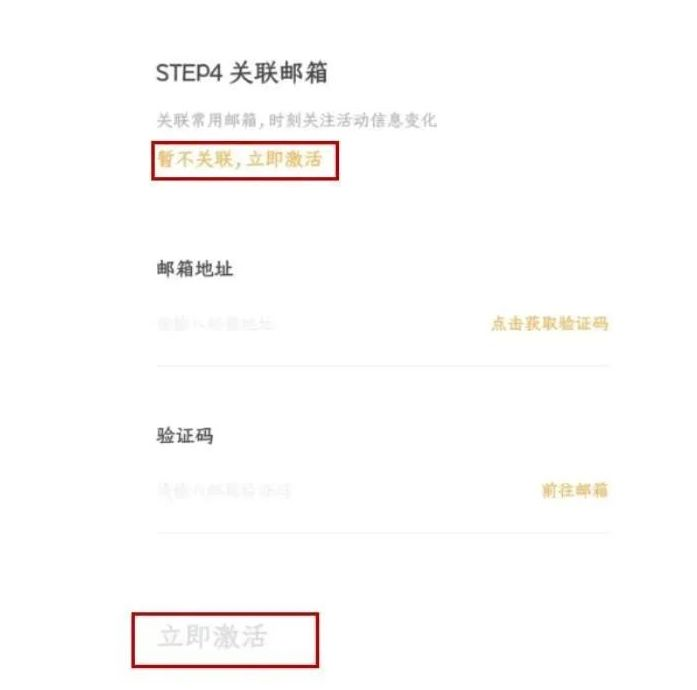Click the faint placeholder text under 邮箱地址
This screenshot has height=690, width=697.
215,323
